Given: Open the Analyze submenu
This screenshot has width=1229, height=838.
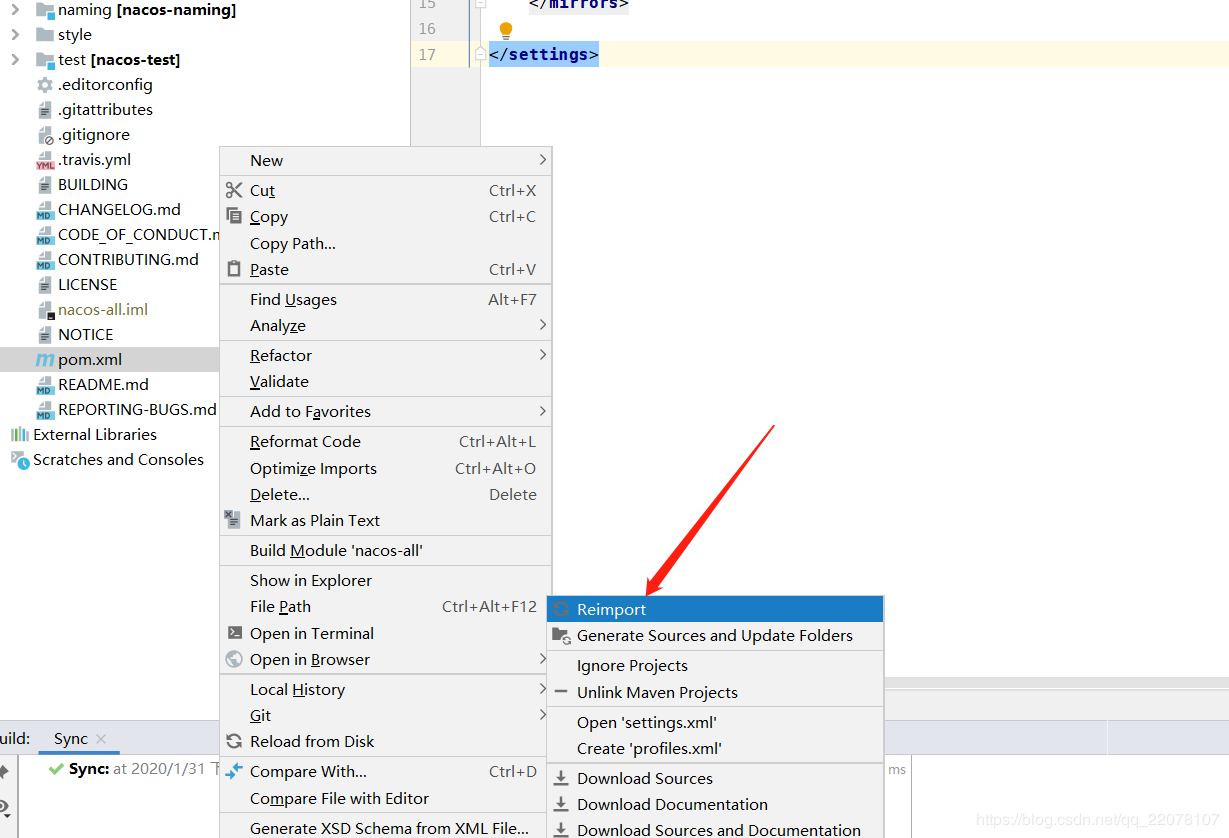Looking at the screenshot, I should [x=385, y=325].
